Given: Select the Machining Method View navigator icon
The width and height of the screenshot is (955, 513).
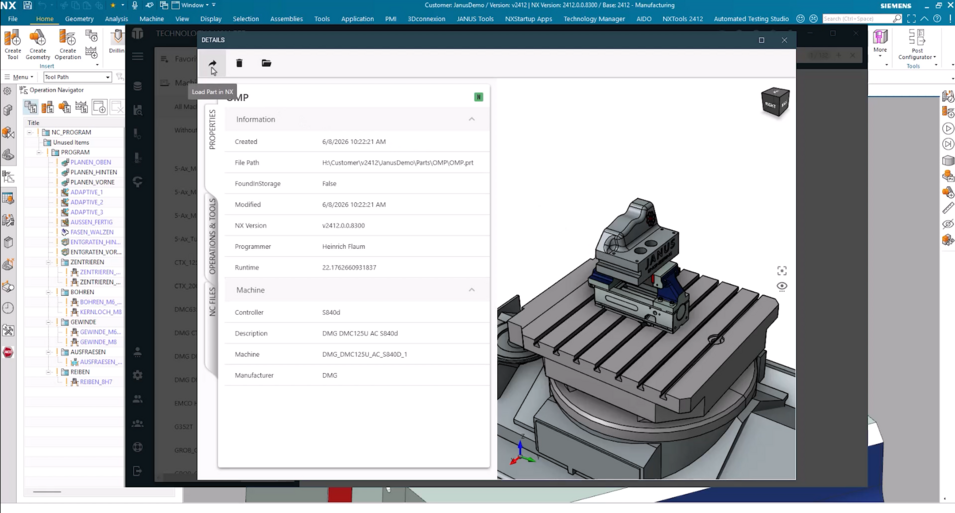Looking at the screenshot, I should point(82,108).
